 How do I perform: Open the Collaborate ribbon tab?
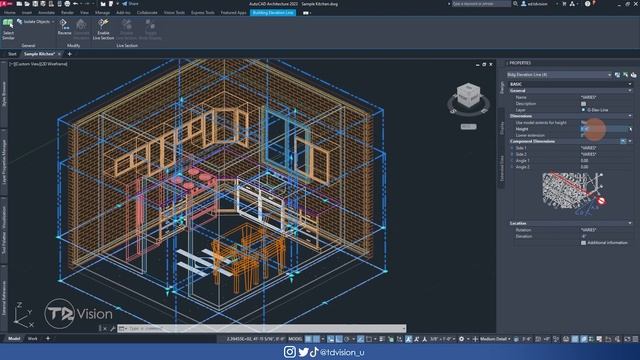coord(147,13)
